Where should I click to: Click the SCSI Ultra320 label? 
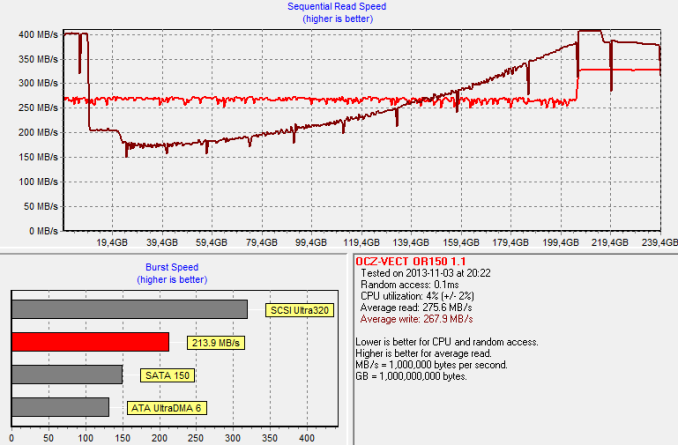300,311
